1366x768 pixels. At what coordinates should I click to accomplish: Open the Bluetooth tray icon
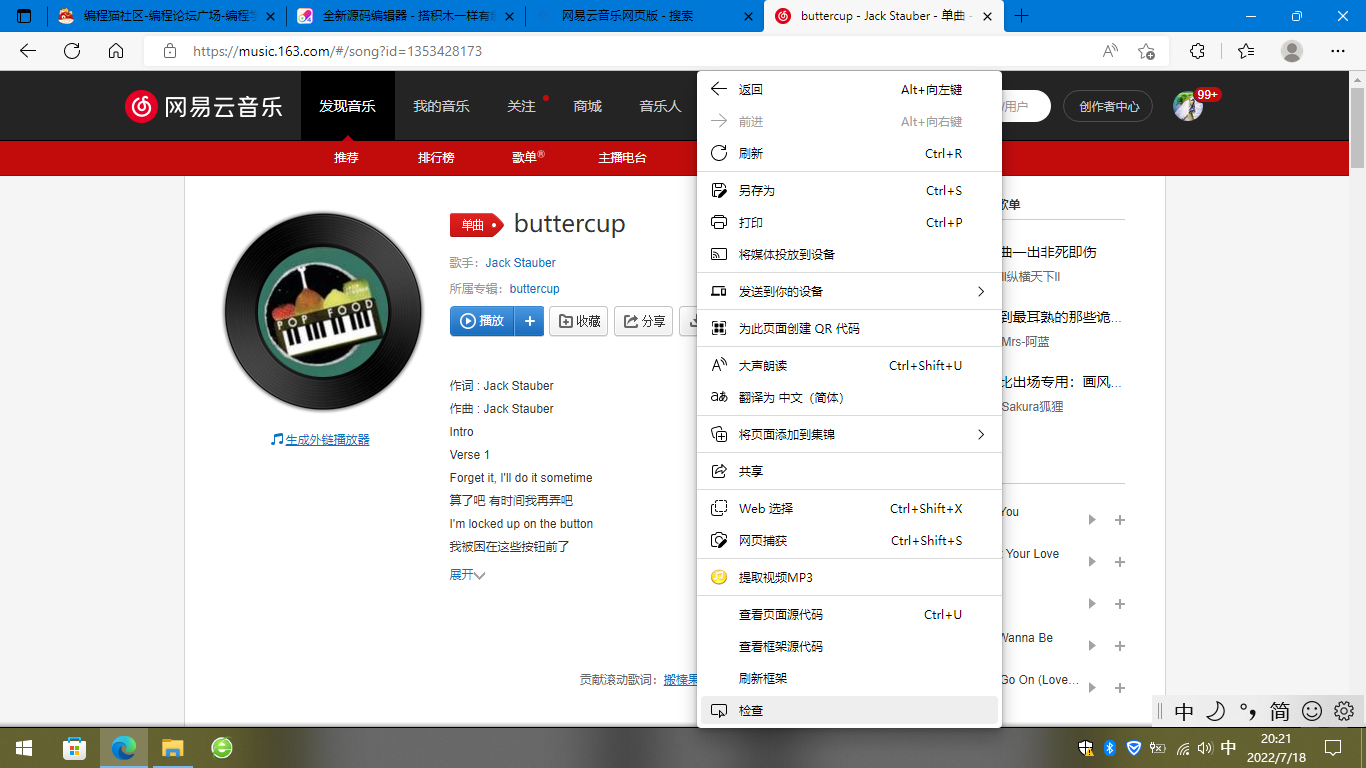(1110, 748)
